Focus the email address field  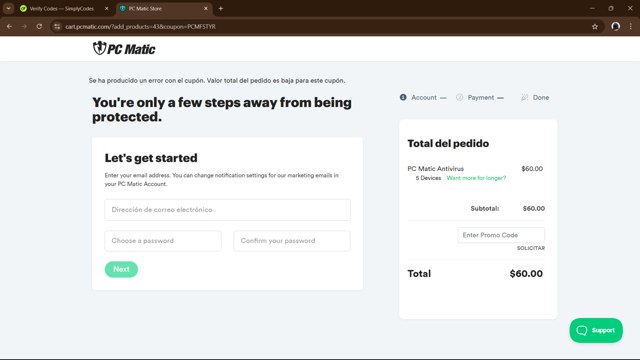[227, 210]
